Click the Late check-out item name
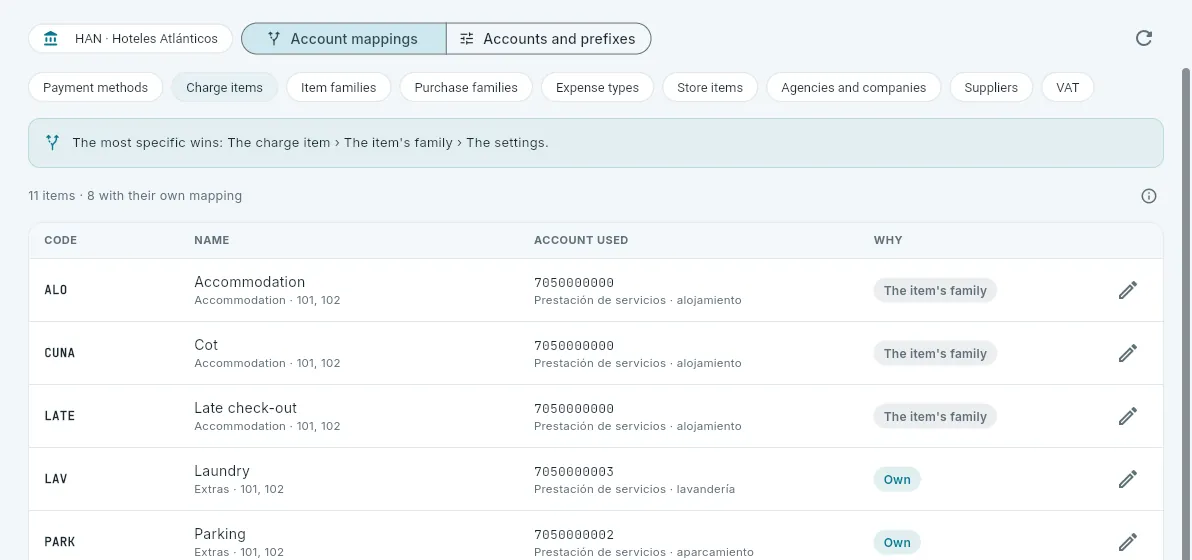1192x560 pixels. 246,408
